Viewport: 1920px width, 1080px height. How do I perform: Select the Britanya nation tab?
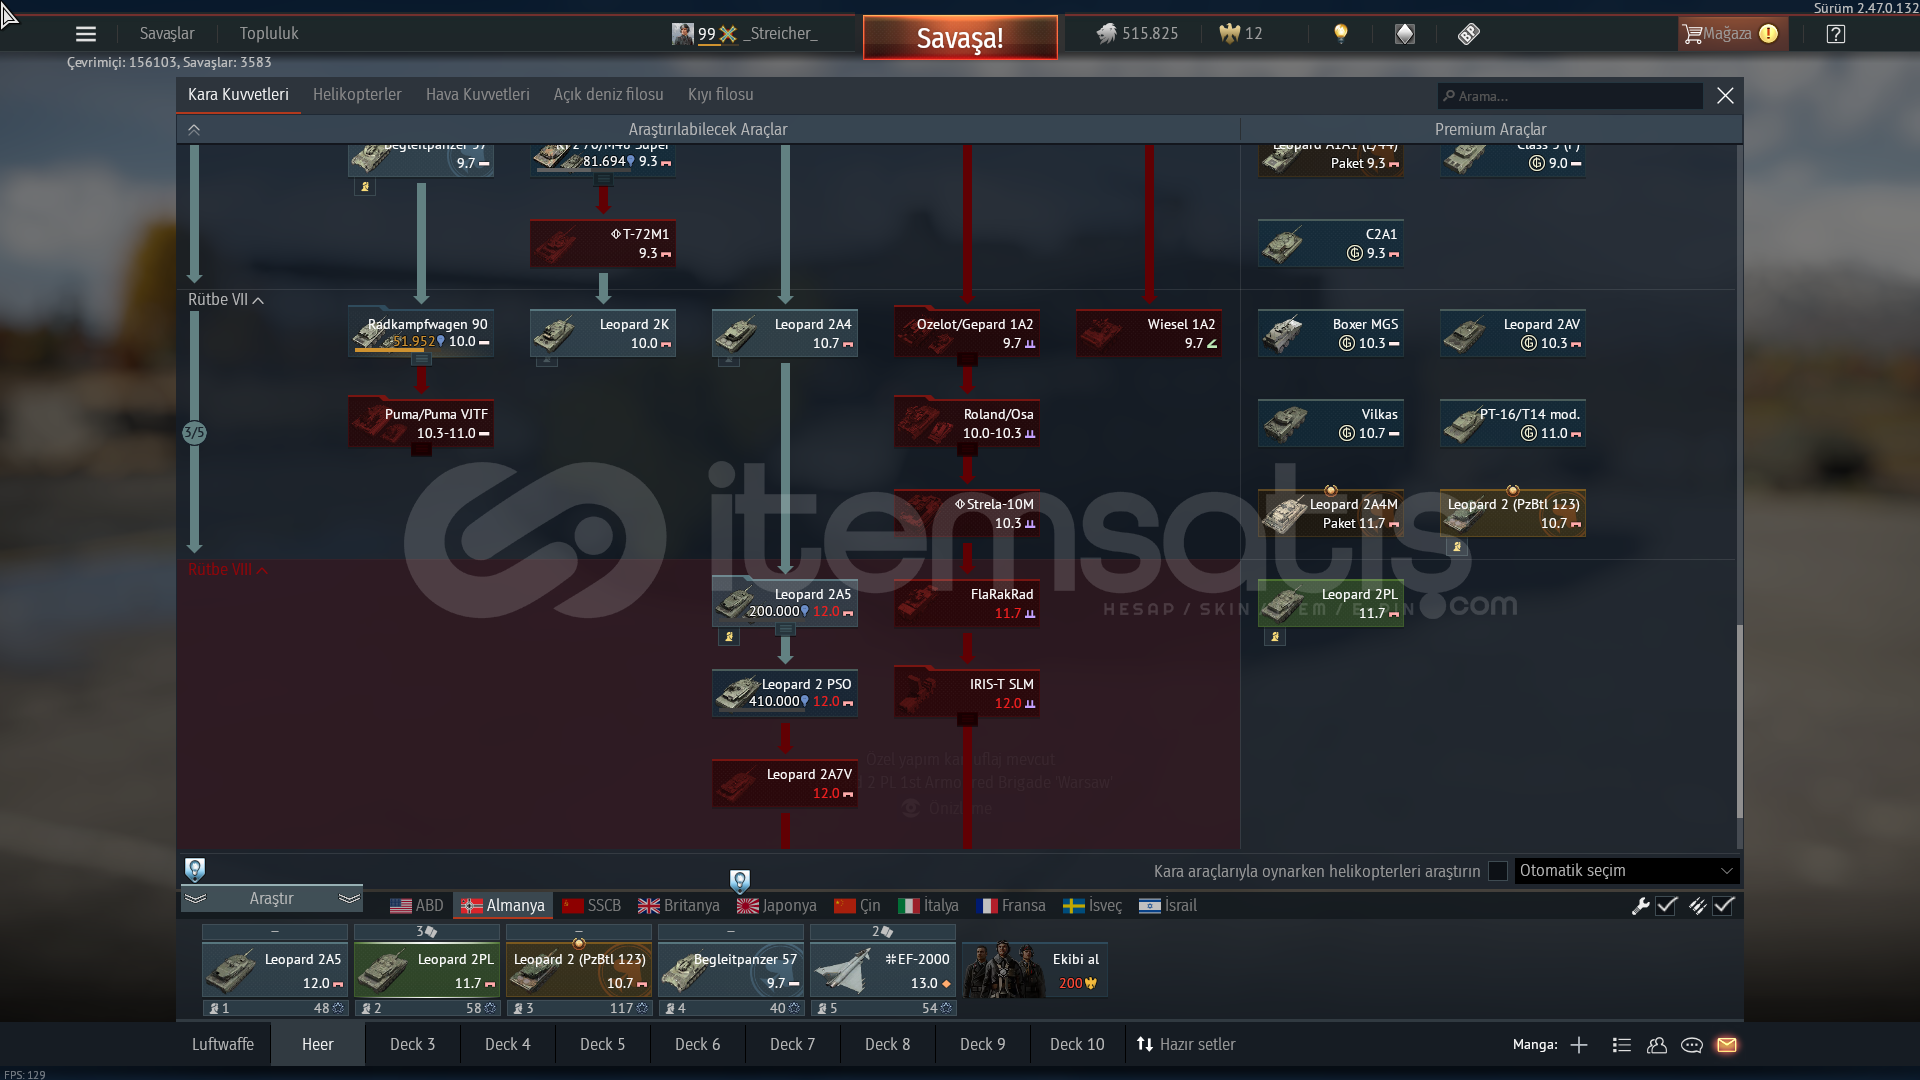(679, 906)
